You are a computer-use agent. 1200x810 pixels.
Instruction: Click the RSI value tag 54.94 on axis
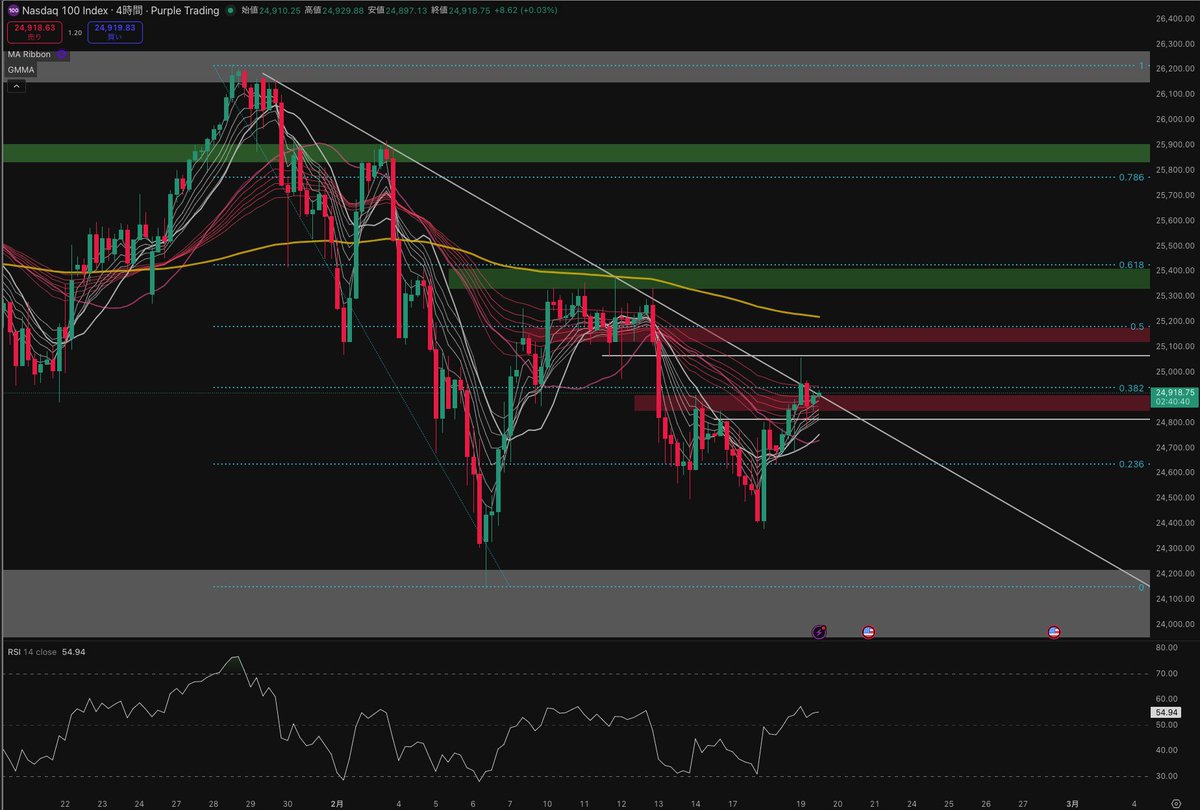(1166, 711)
